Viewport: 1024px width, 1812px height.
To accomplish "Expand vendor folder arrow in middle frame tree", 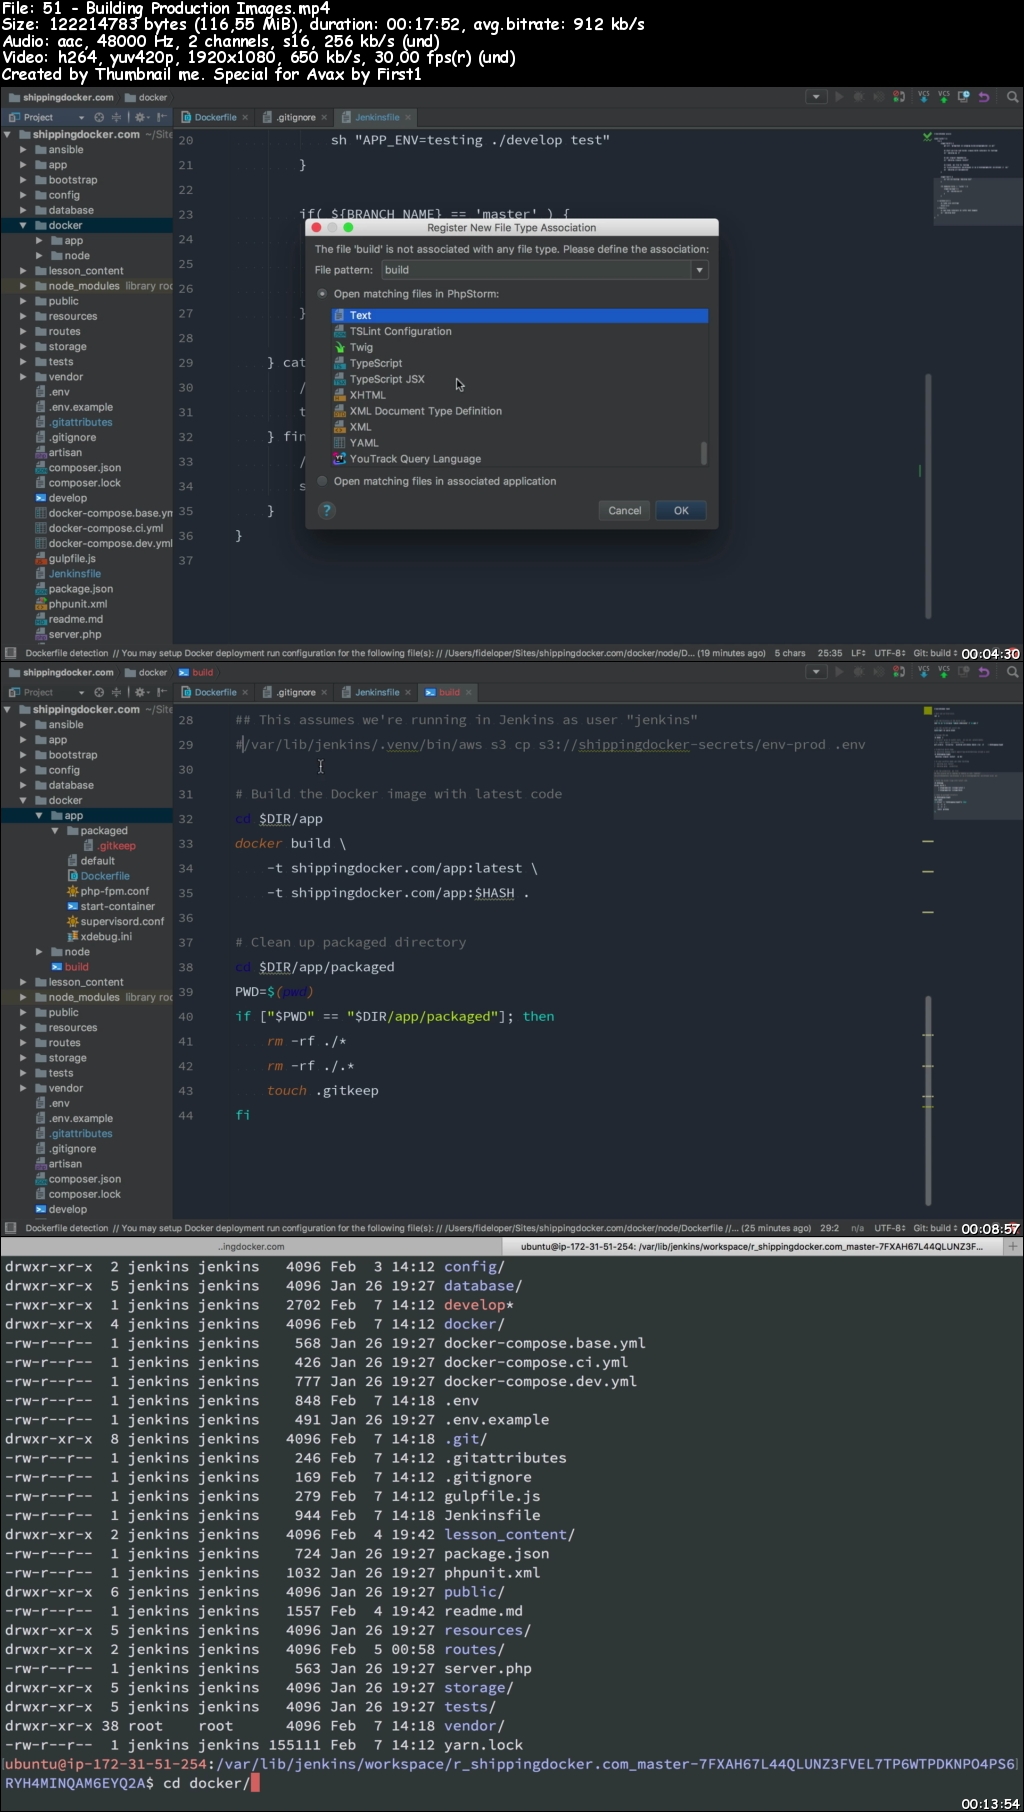I will click(x=23, y=1088).
